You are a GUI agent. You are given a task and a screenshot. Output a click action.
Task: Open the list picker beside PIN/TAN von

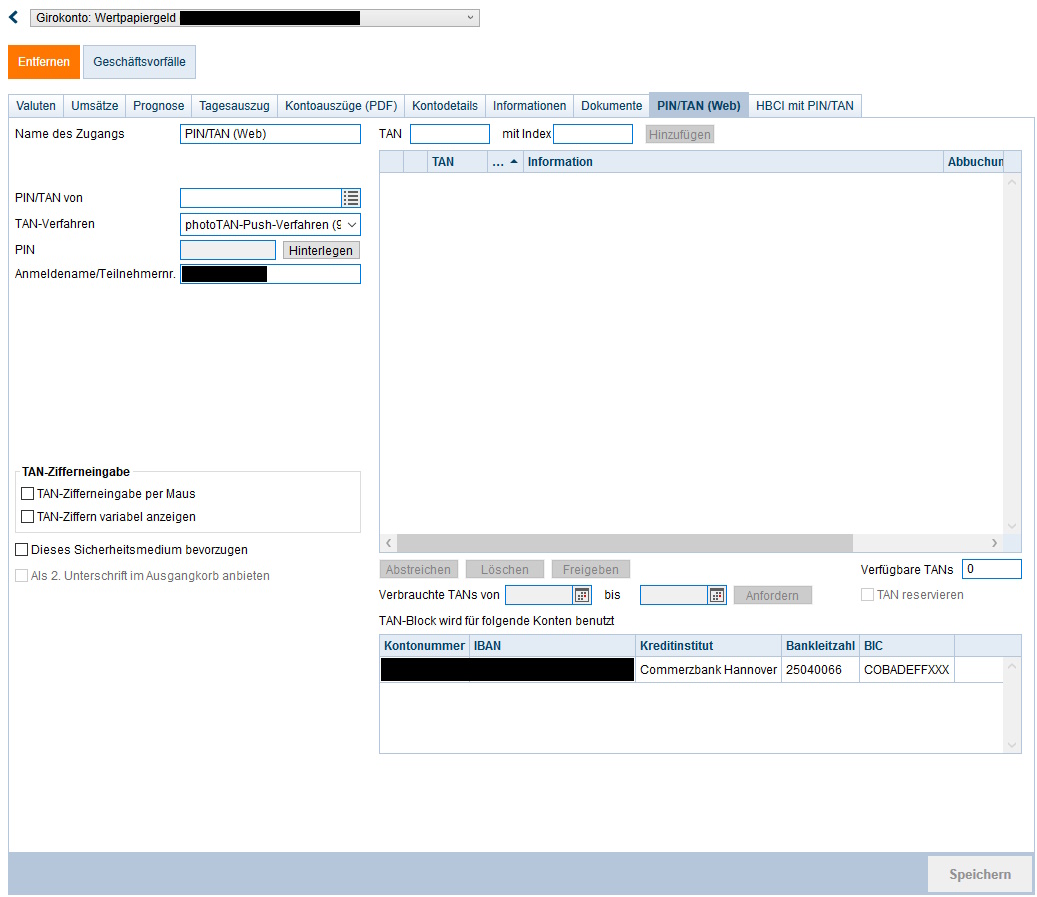(x=351, y=198)
